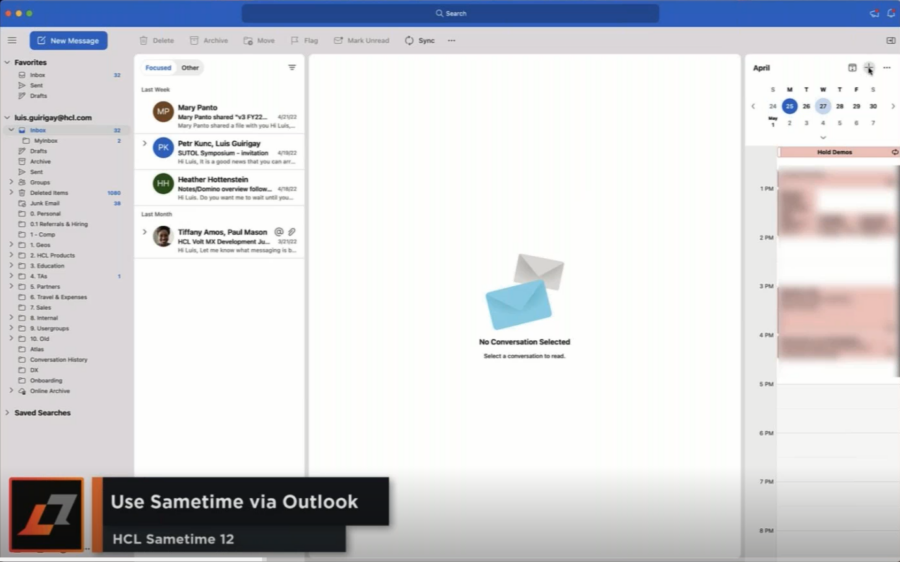Open the calendar pane more options ellipsis
The image size is (900, 562).
pyautogui.click(x=887, y=68)
